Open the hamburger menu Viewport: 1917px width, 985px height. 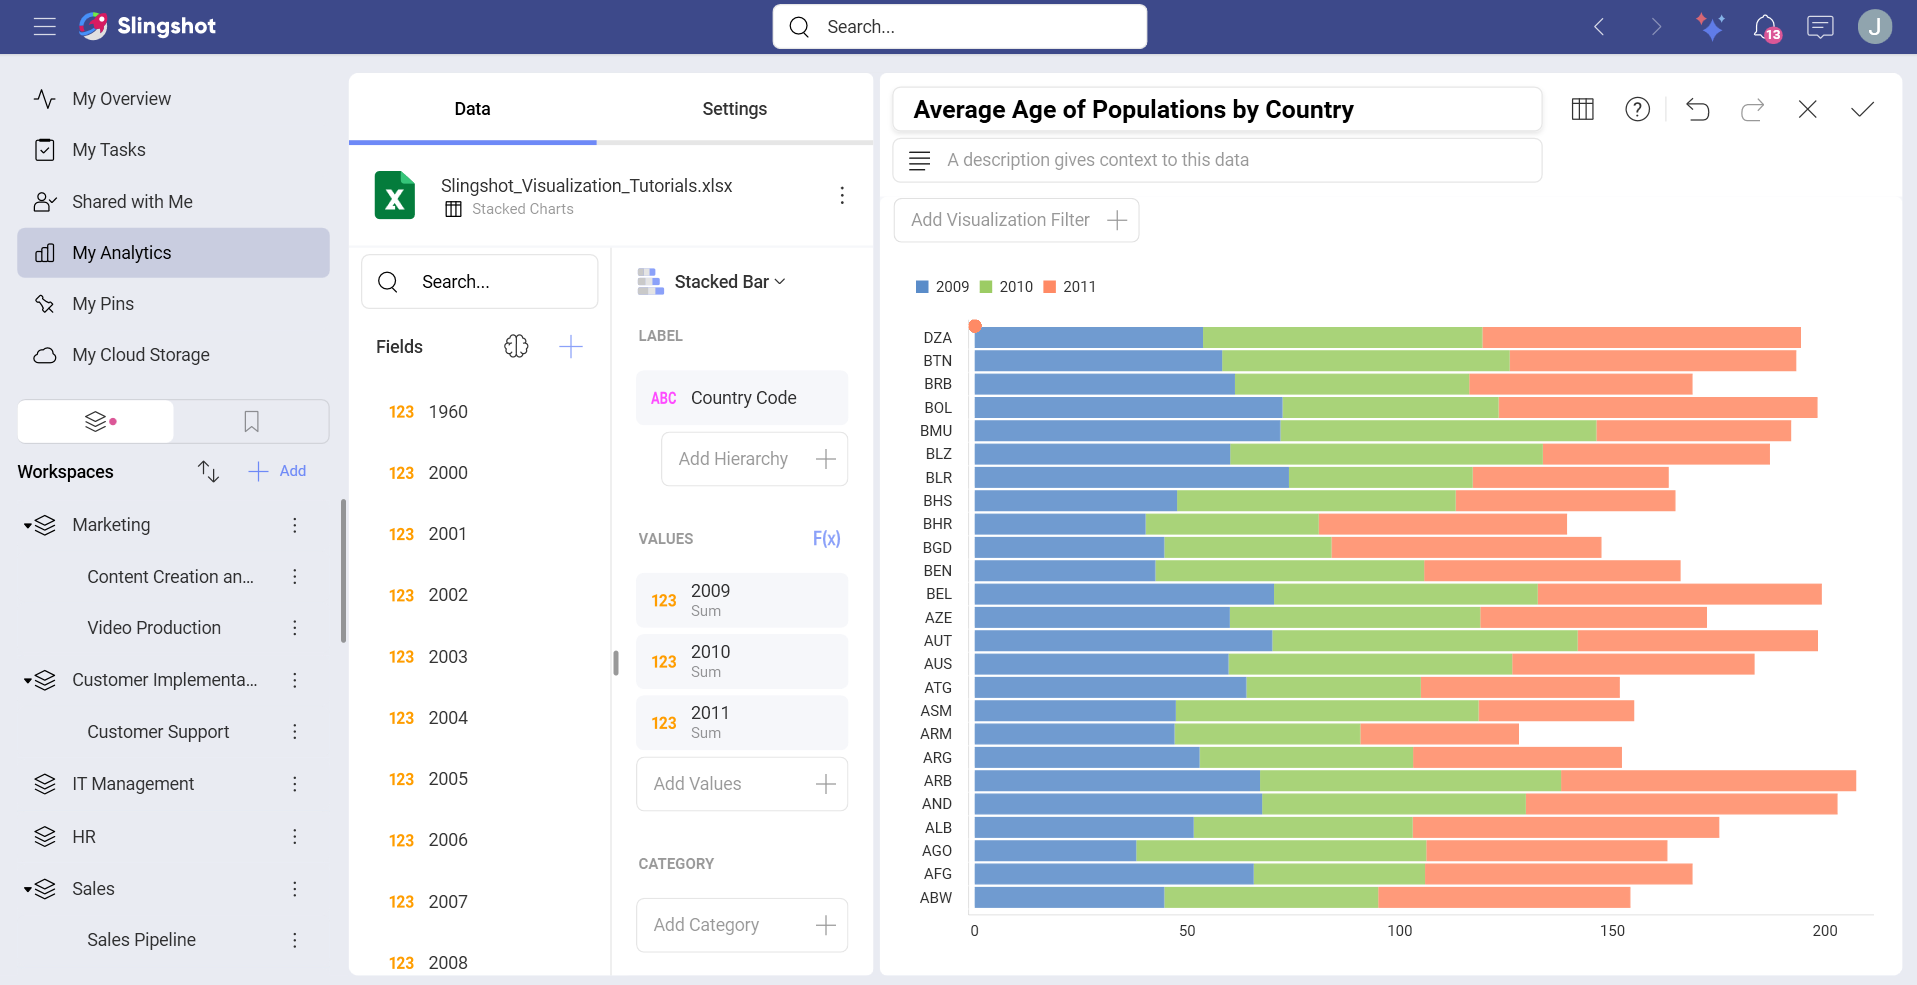[44, 27]
